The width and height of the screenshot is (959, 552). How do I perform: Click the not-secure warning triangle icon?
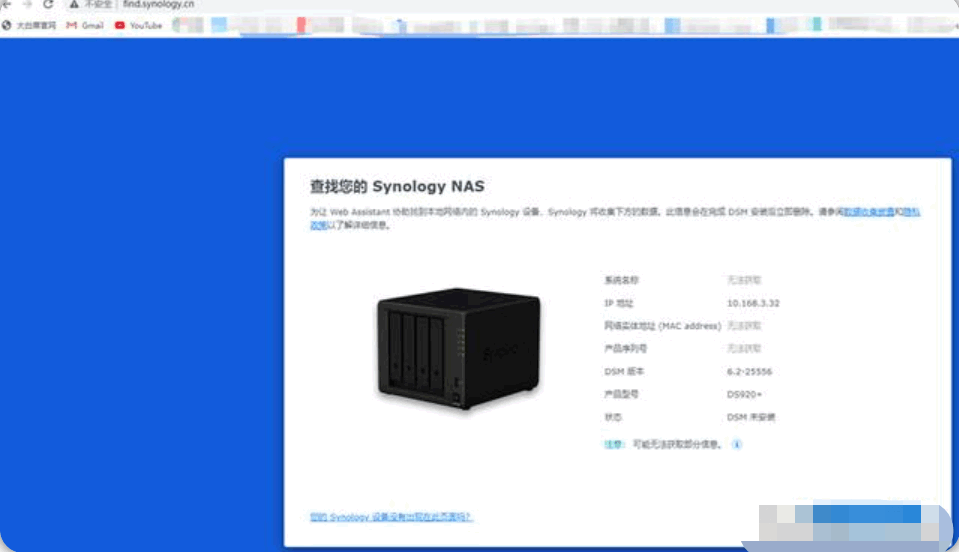[x=73, y=4]
